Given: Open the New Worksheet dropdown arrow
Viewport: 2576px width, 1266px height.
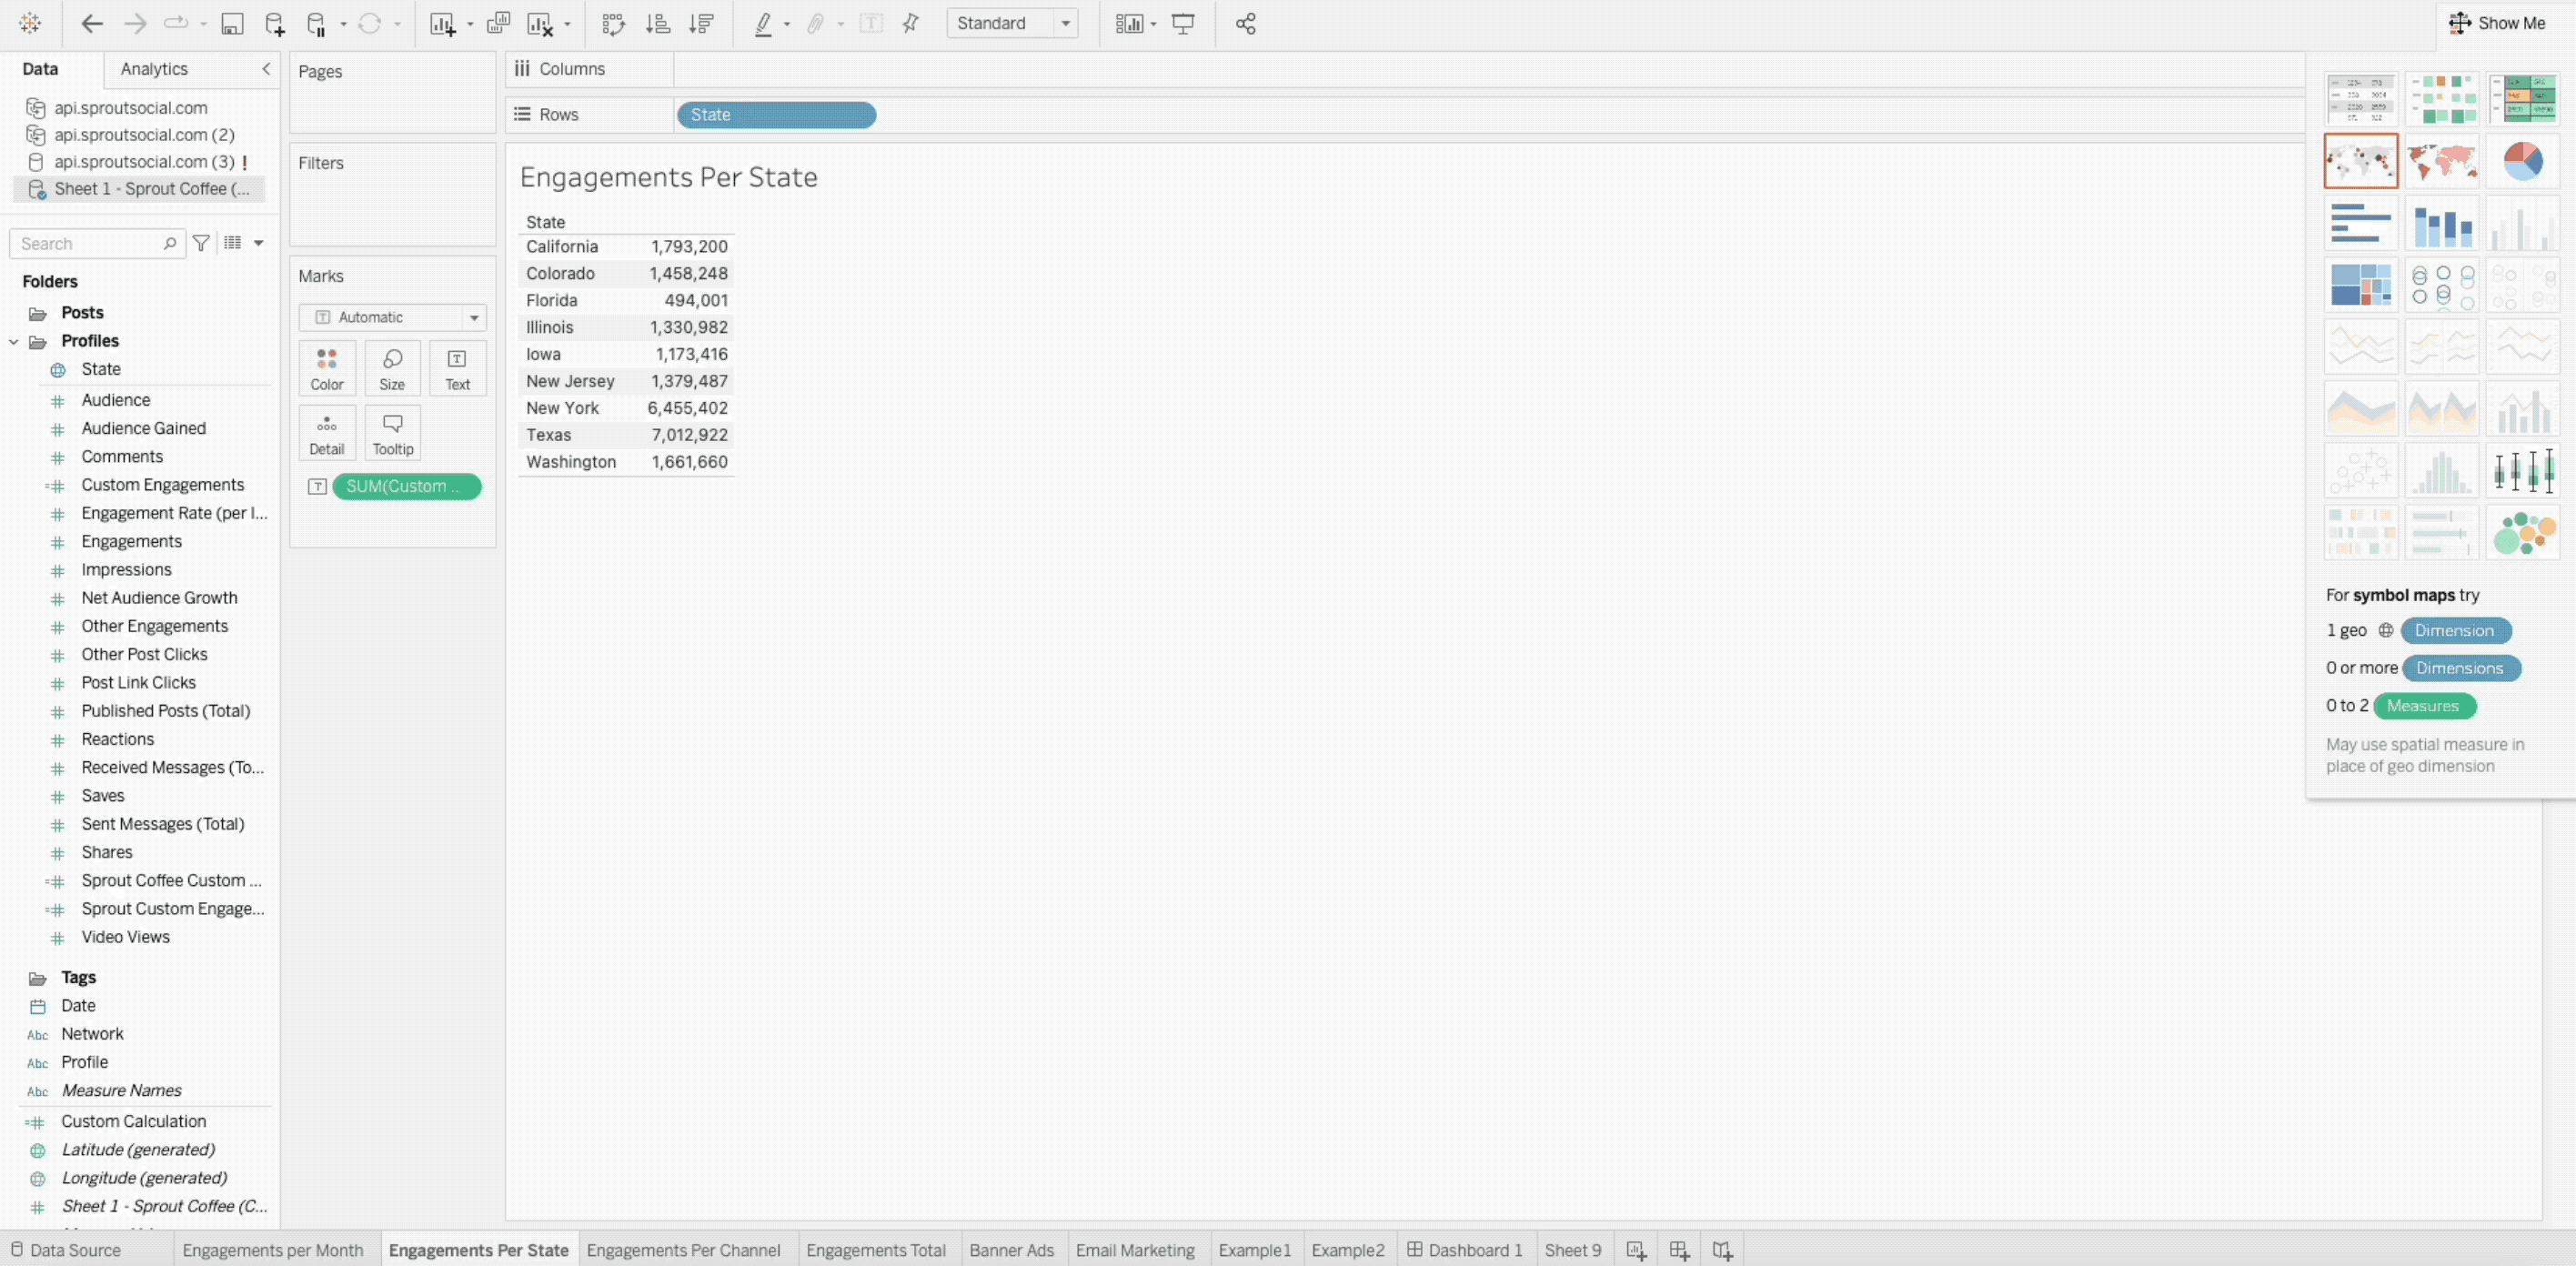Looking at the screenshot, I should point(470,24).
